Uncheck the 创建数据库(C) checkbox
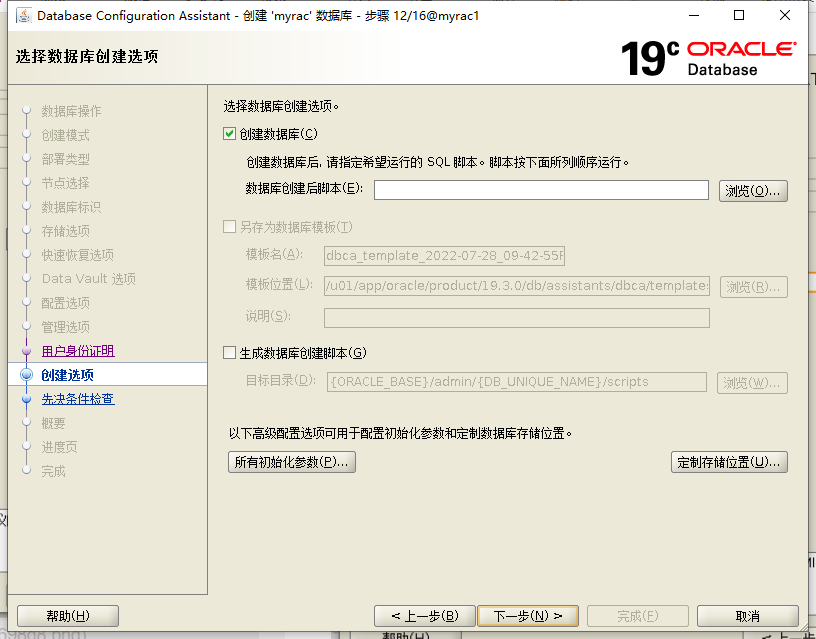 coord(230,134)
